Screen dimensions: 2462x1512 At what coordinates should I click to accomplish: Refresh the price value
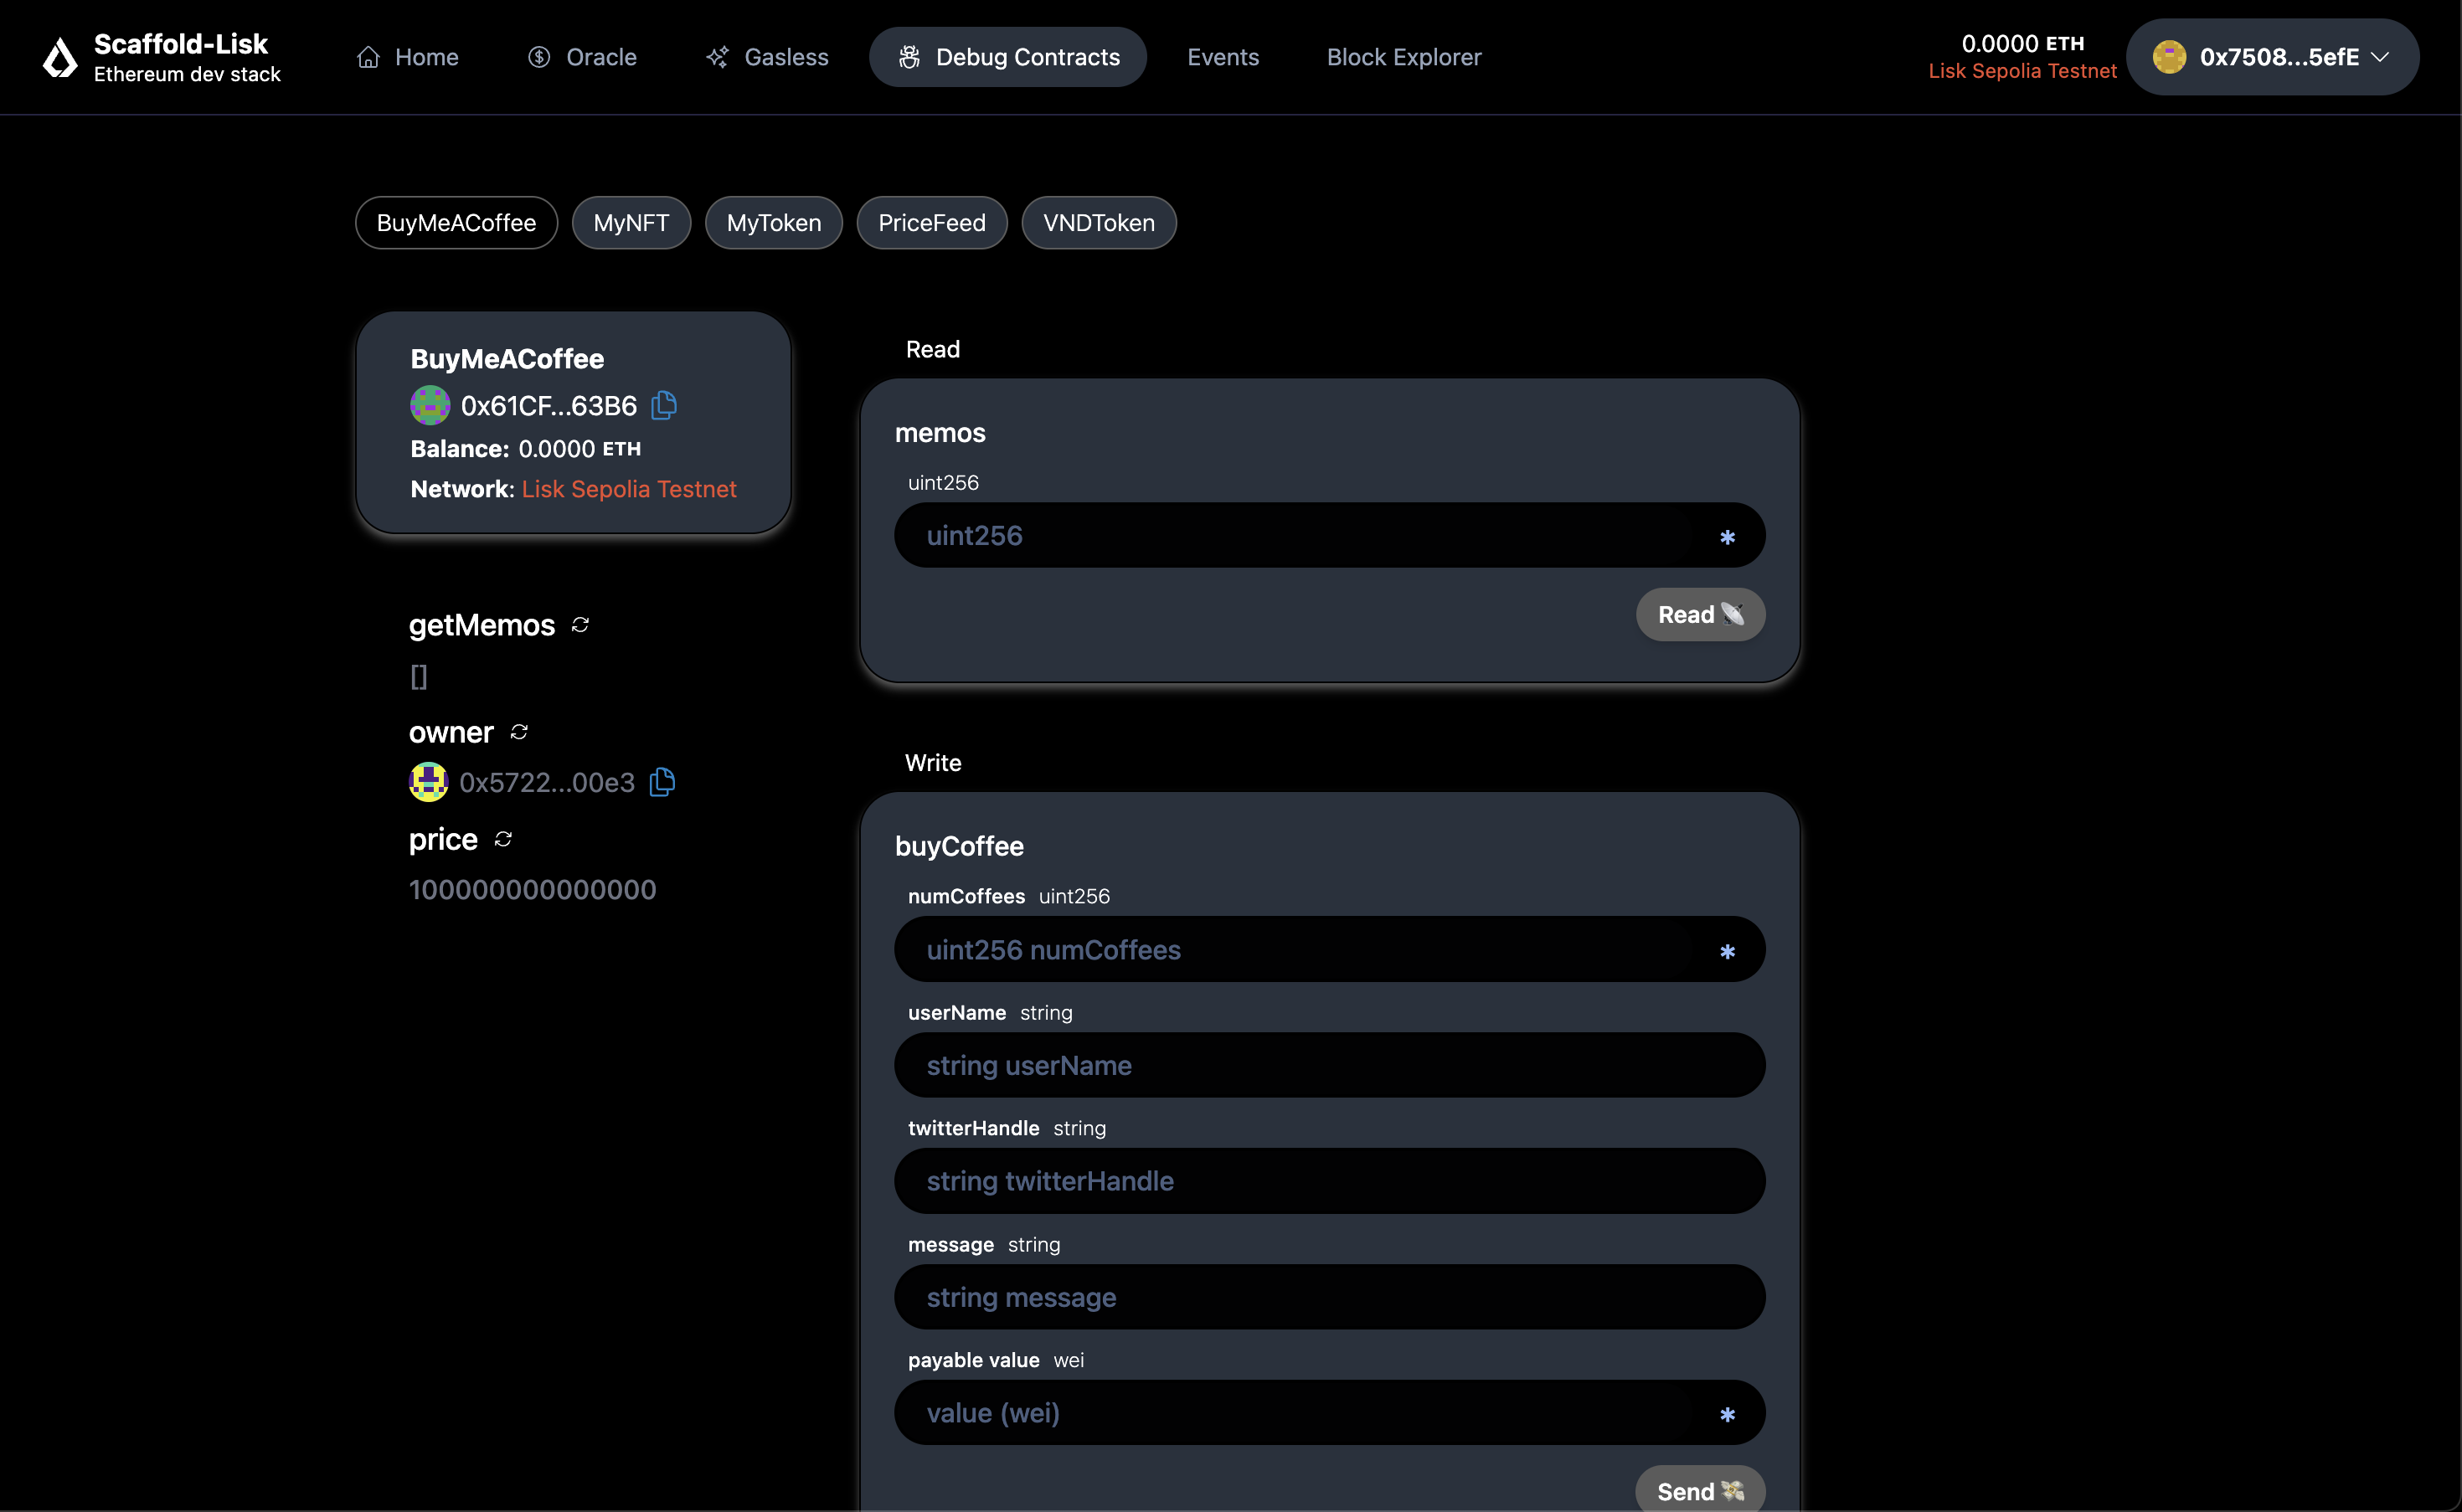tap(503, 839)
